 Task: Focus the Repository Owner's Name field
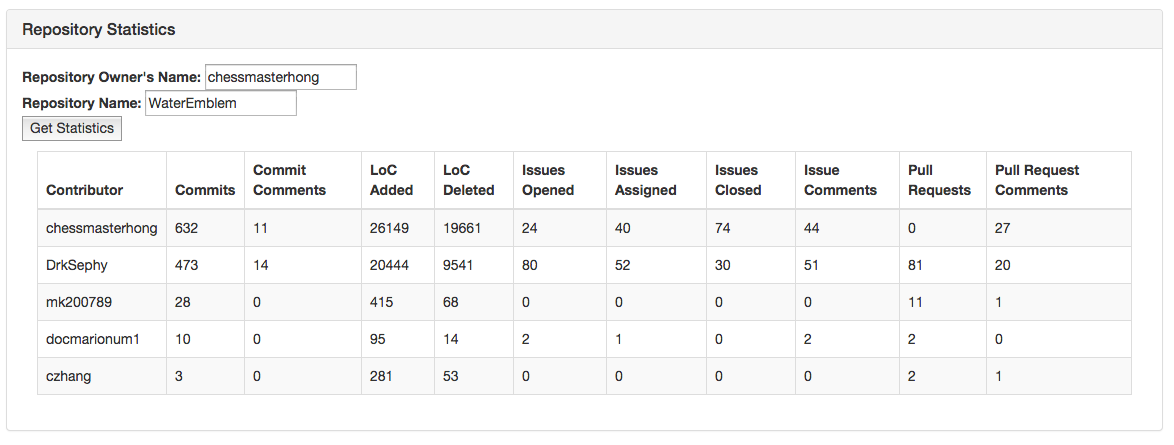point(281,77)
